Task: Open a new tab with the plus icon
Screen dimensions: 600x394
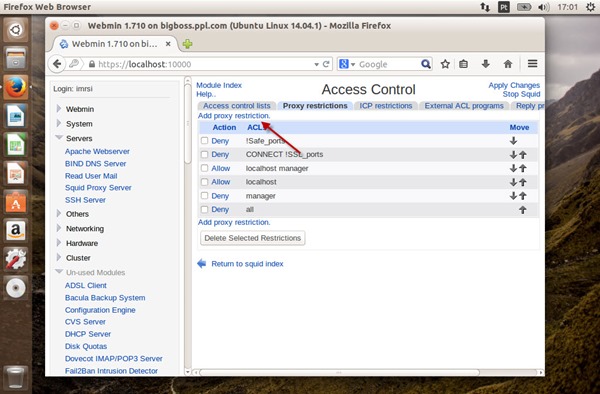Action: click(188, 44)
